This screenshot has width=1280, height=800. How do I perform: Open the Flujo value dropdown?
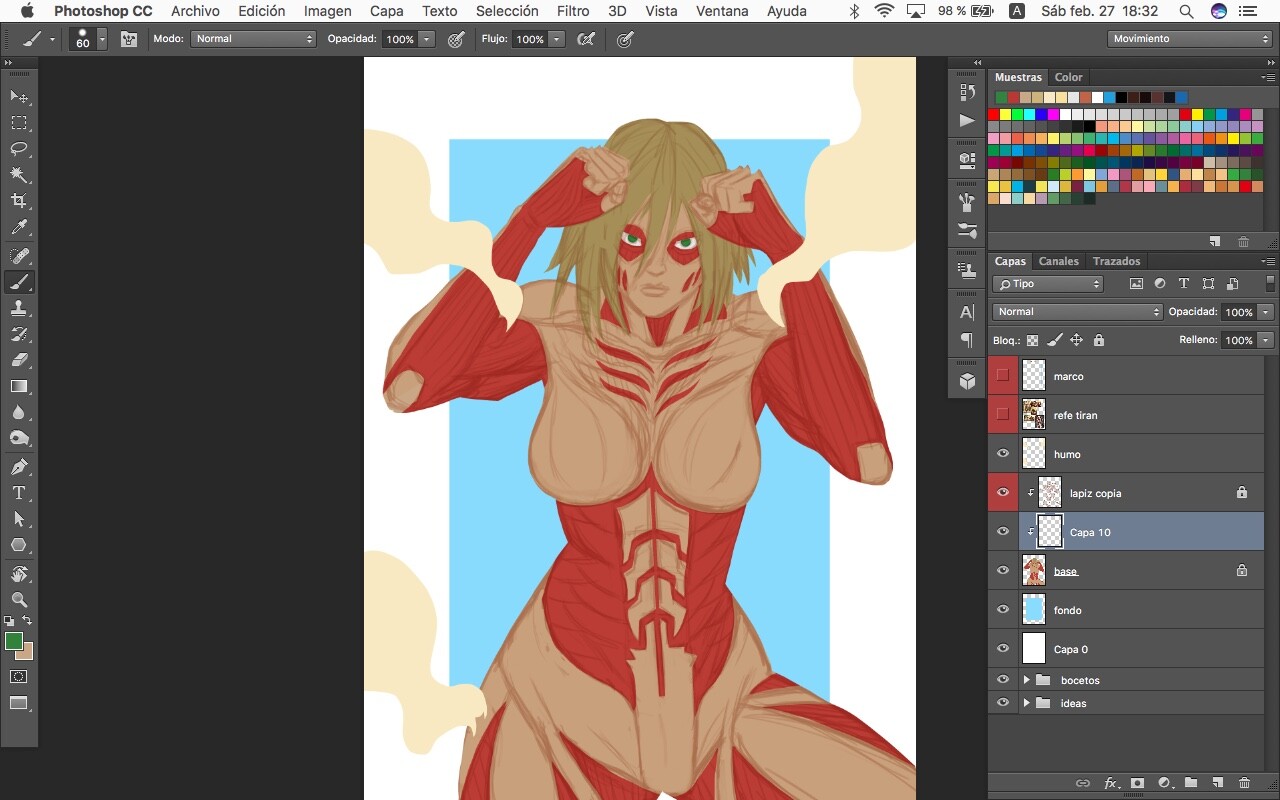pos(557,39)
